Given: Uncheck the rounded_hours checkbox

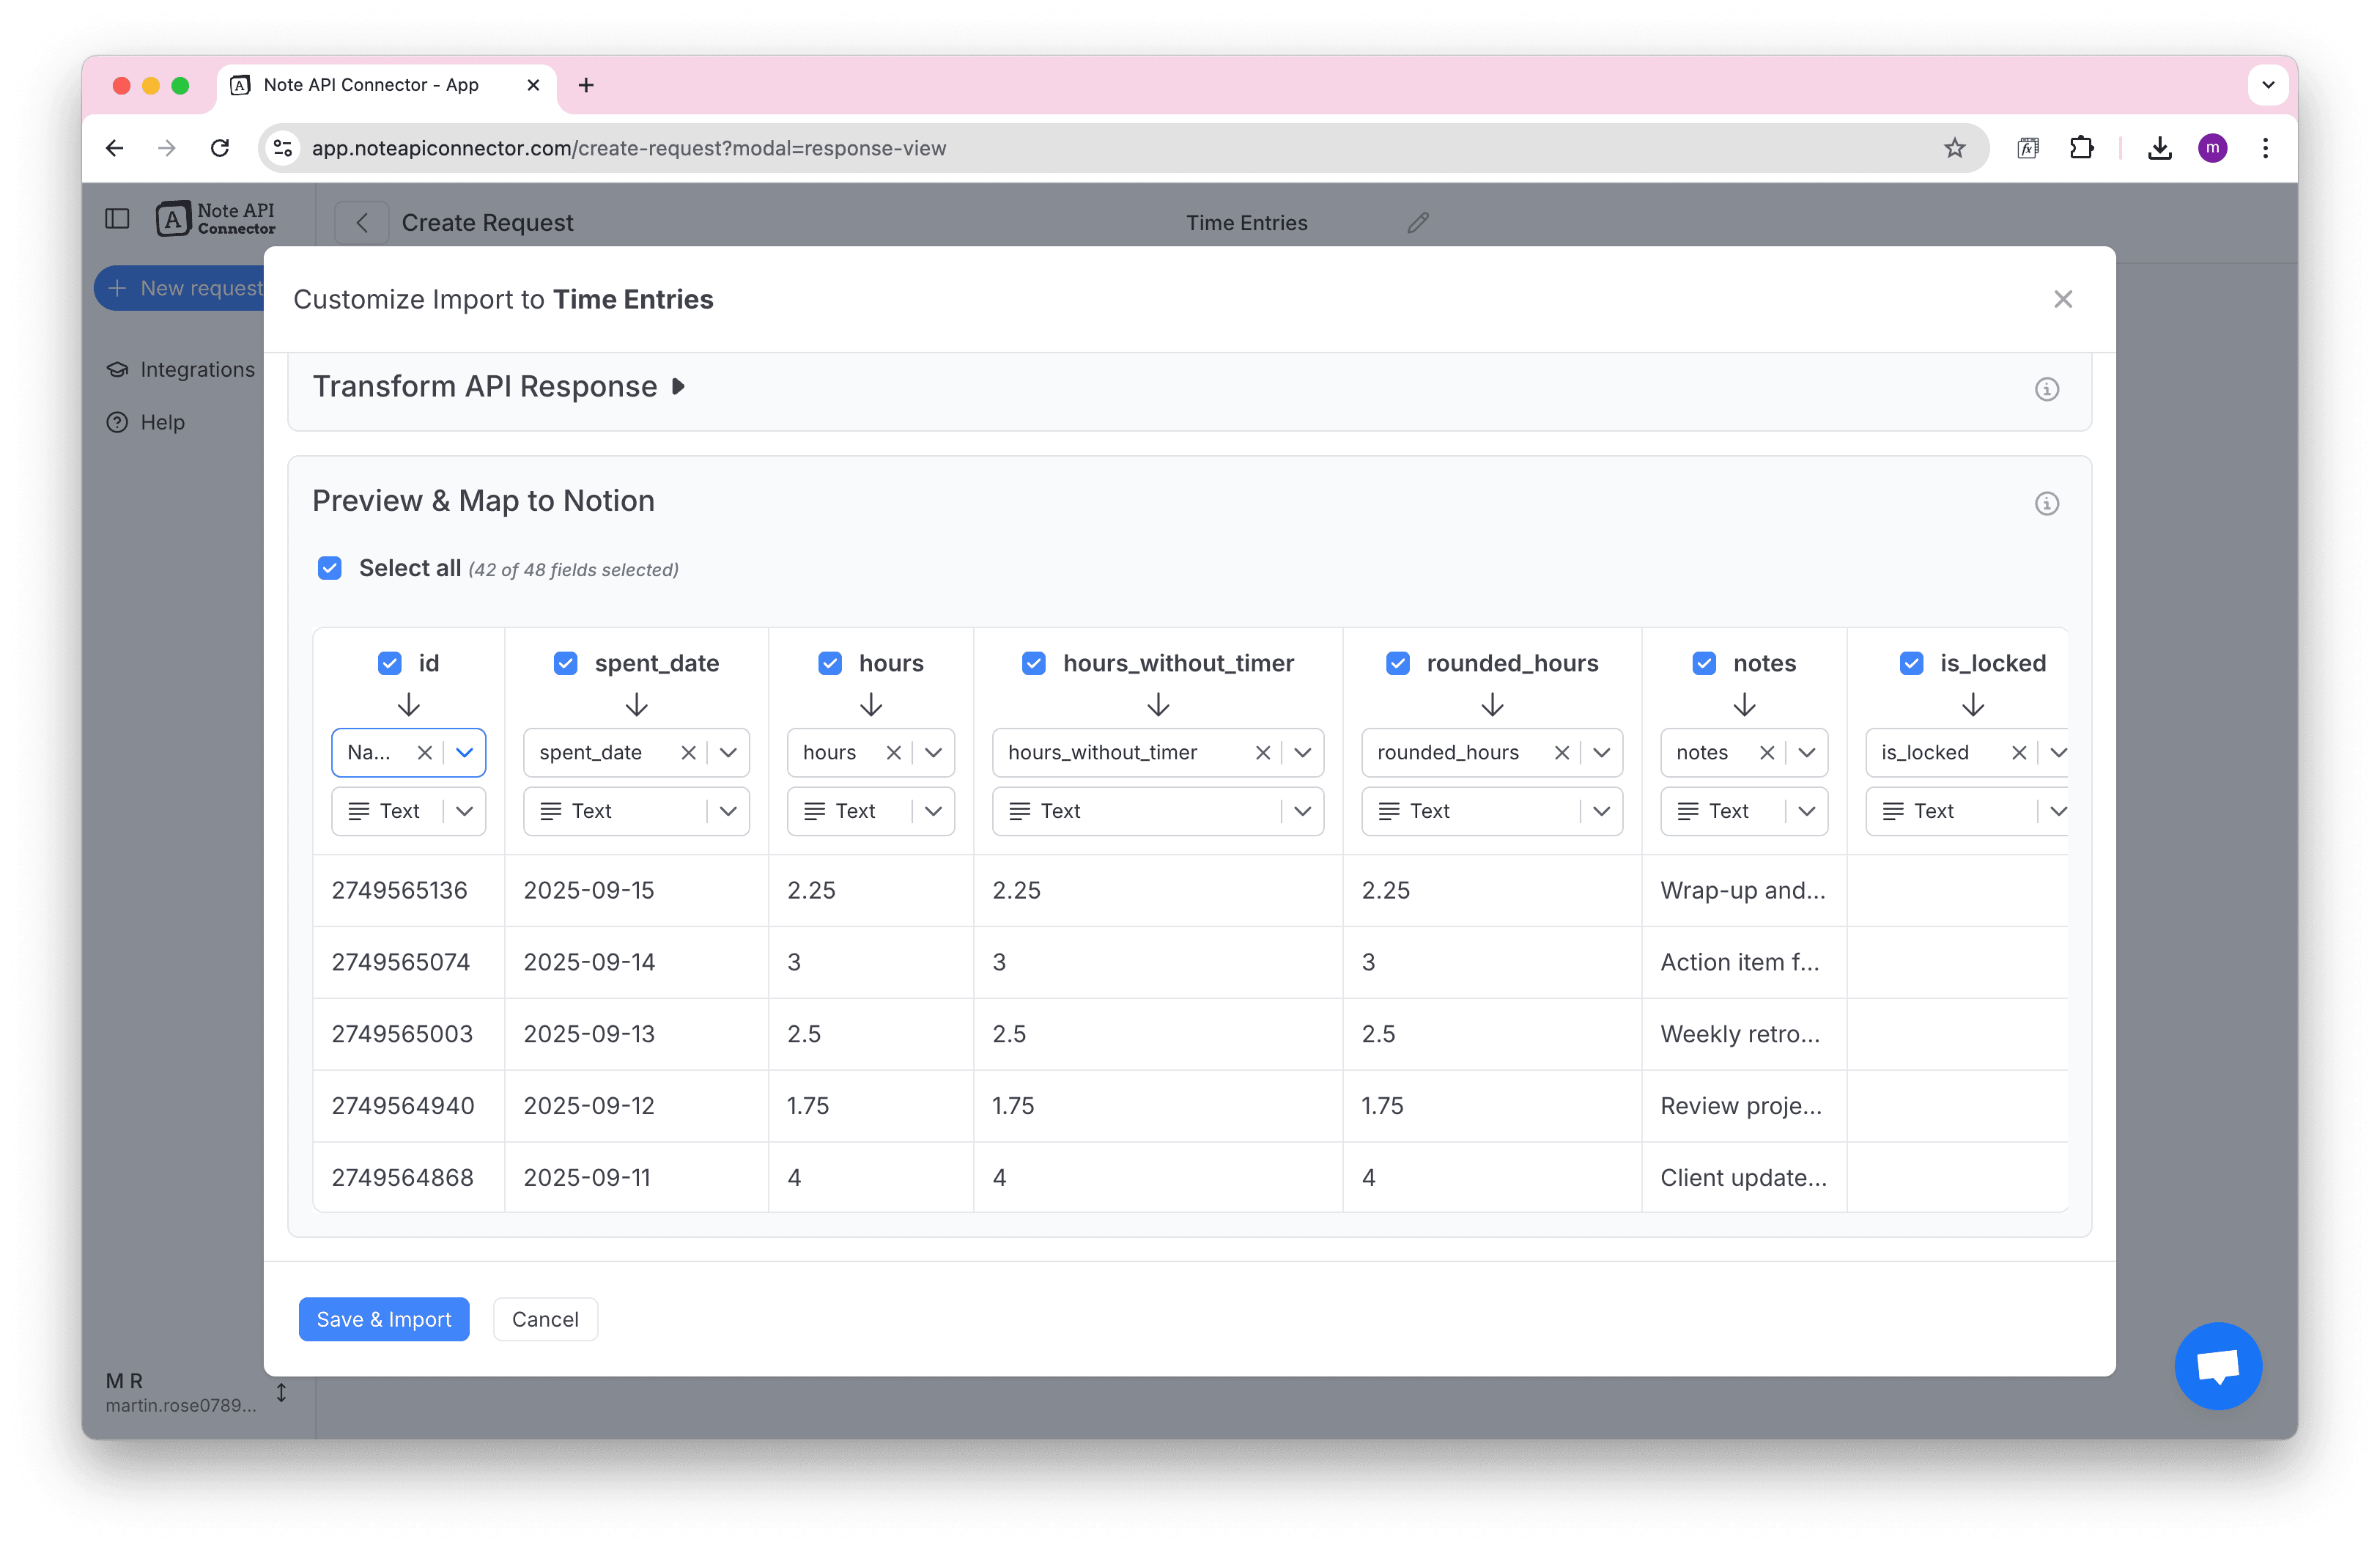Looking at the screenshot, I should pyautogui.click(x=1398, y=663).
